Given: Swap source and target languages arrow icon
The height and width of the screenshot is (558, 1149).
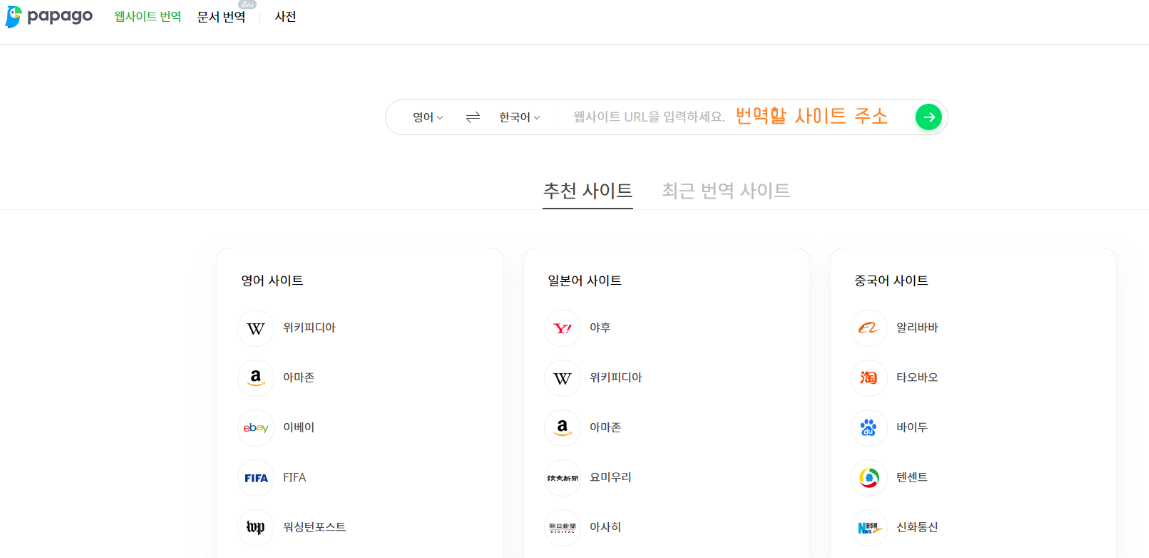Looking at the screenshot, I should [473, 117].
